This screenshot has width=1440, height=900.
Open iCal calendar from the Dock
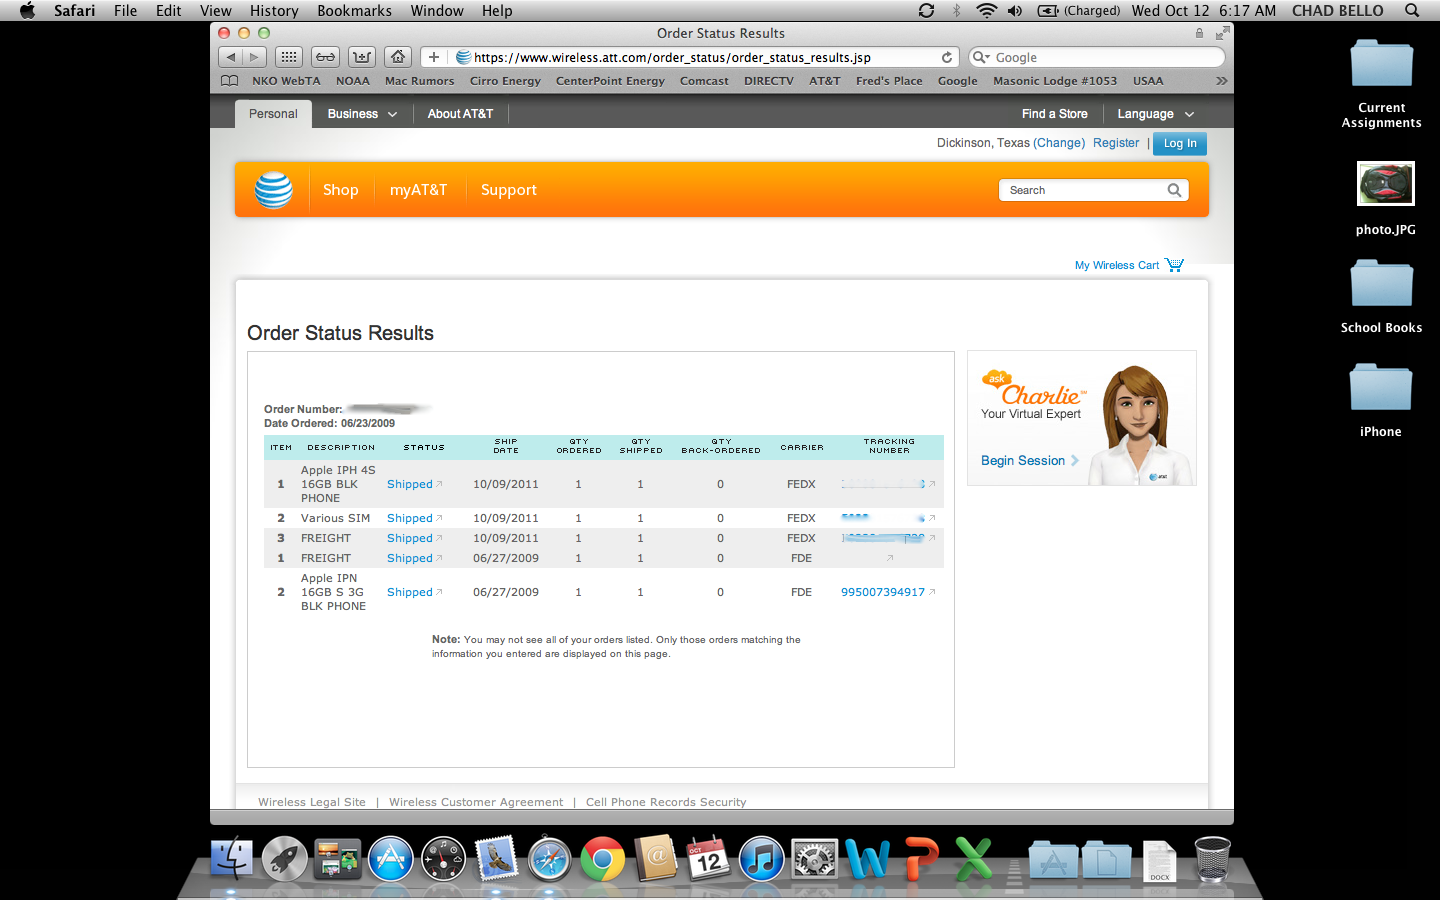click(709, 859)
